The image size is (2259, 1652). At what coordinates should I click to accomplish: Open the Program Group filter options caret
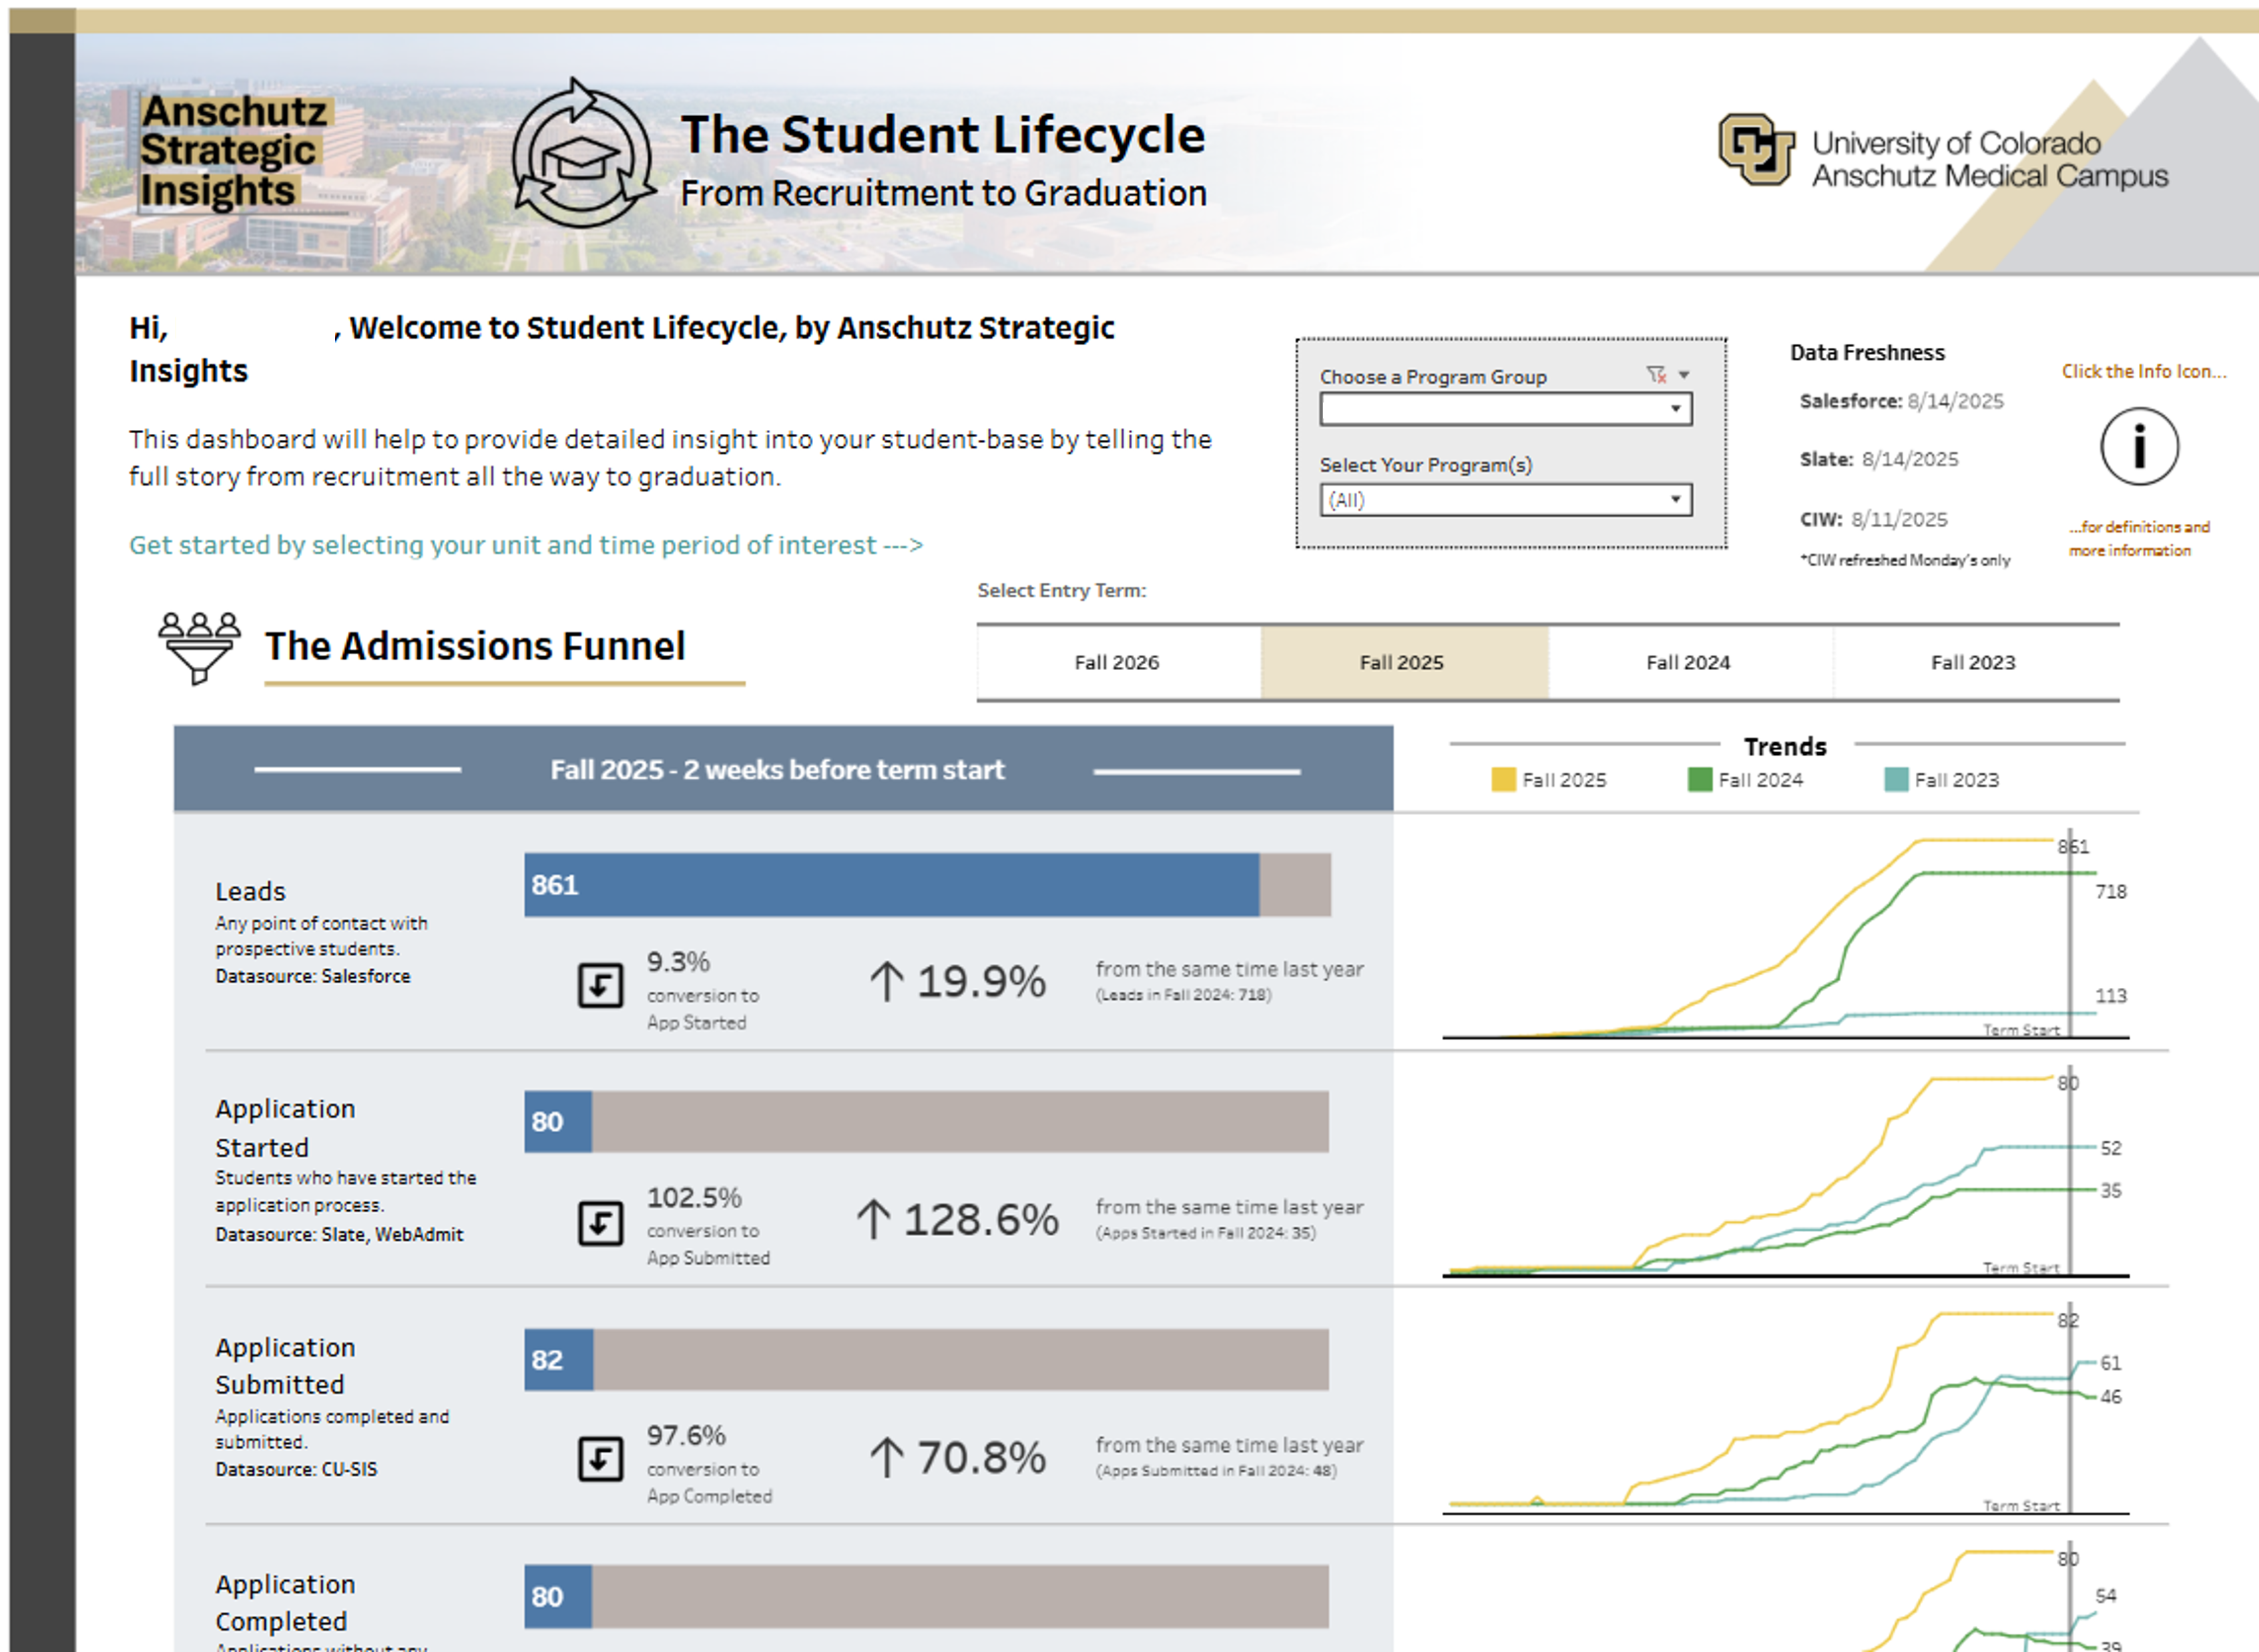pos(1684,375)
